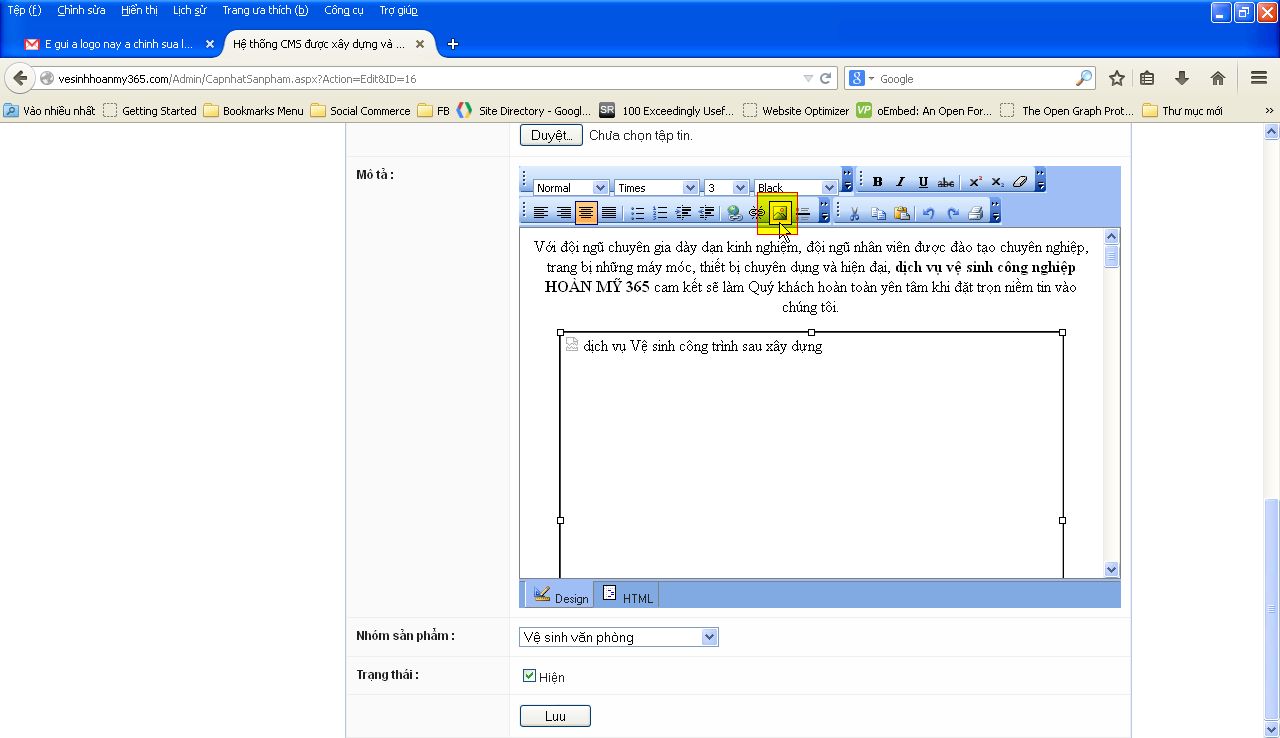
Task: Reload the current page
Action: [x=826, y=78]
